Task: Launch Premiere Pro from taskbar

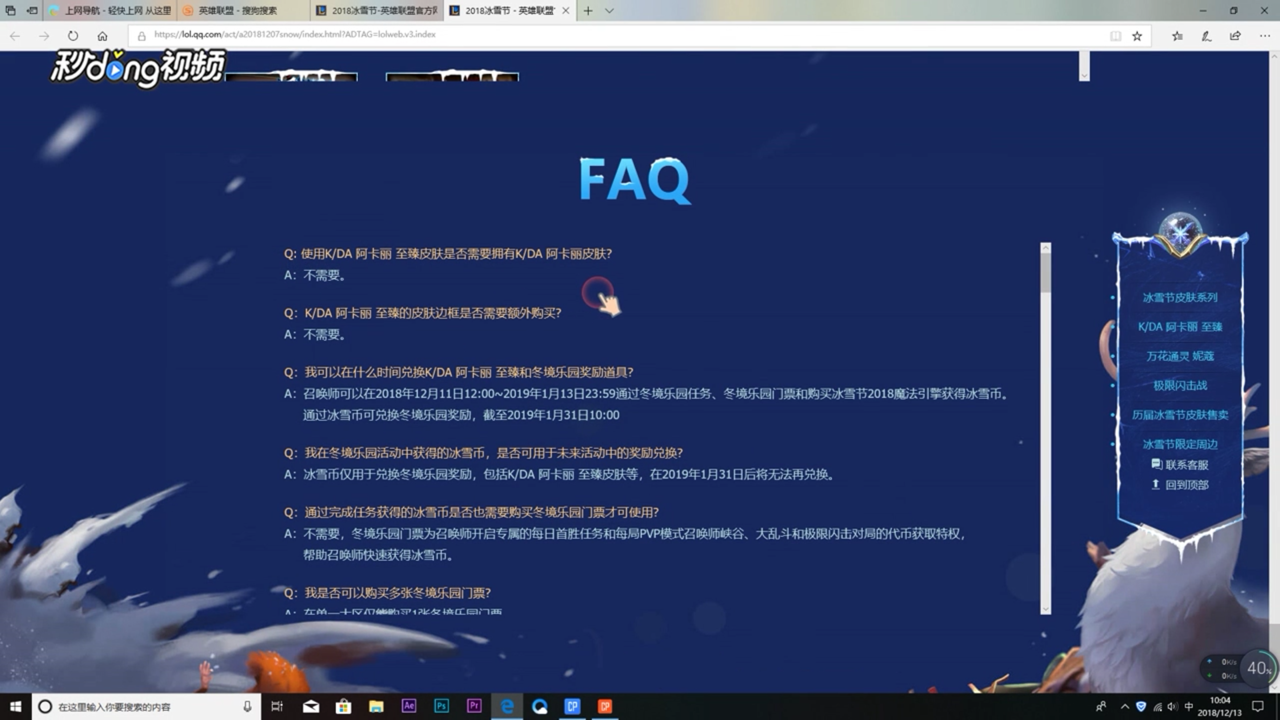Action: 474,706
